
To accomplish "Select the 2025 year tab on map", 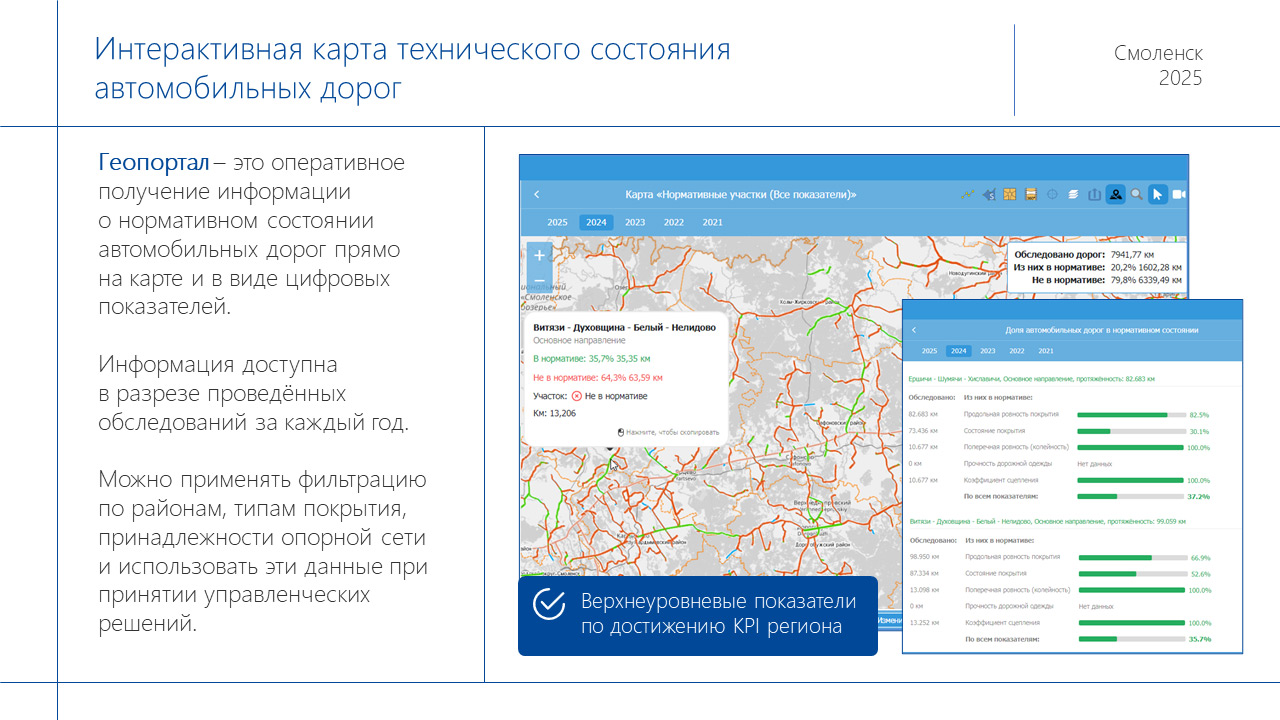I will pyautogui.click(x=557, y=222).
